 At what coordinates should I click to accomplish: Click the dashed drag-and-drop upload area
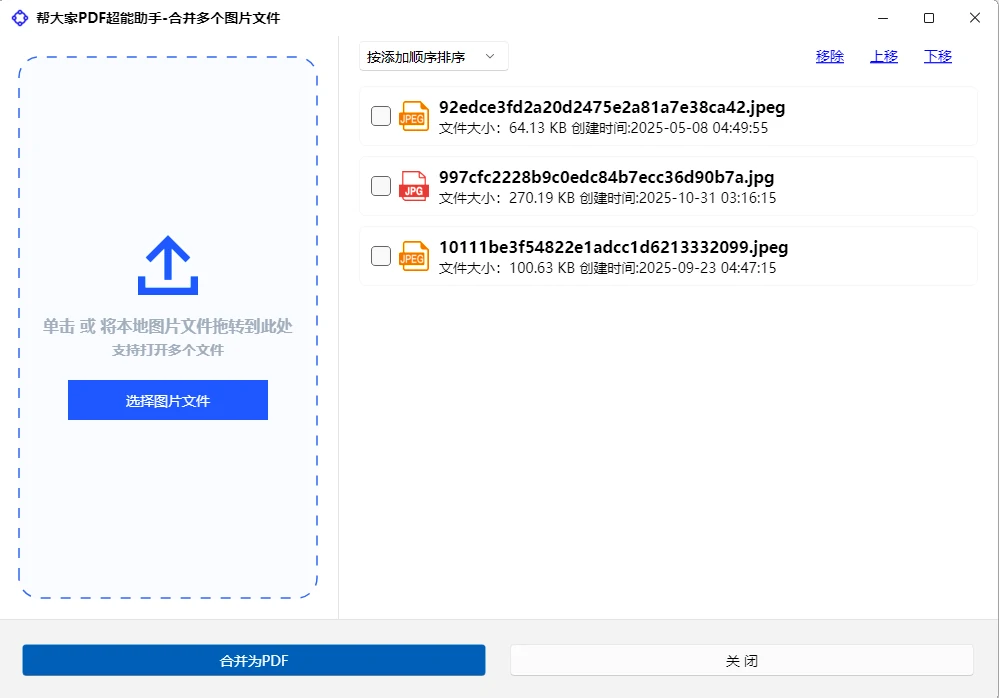pos(167,500)
